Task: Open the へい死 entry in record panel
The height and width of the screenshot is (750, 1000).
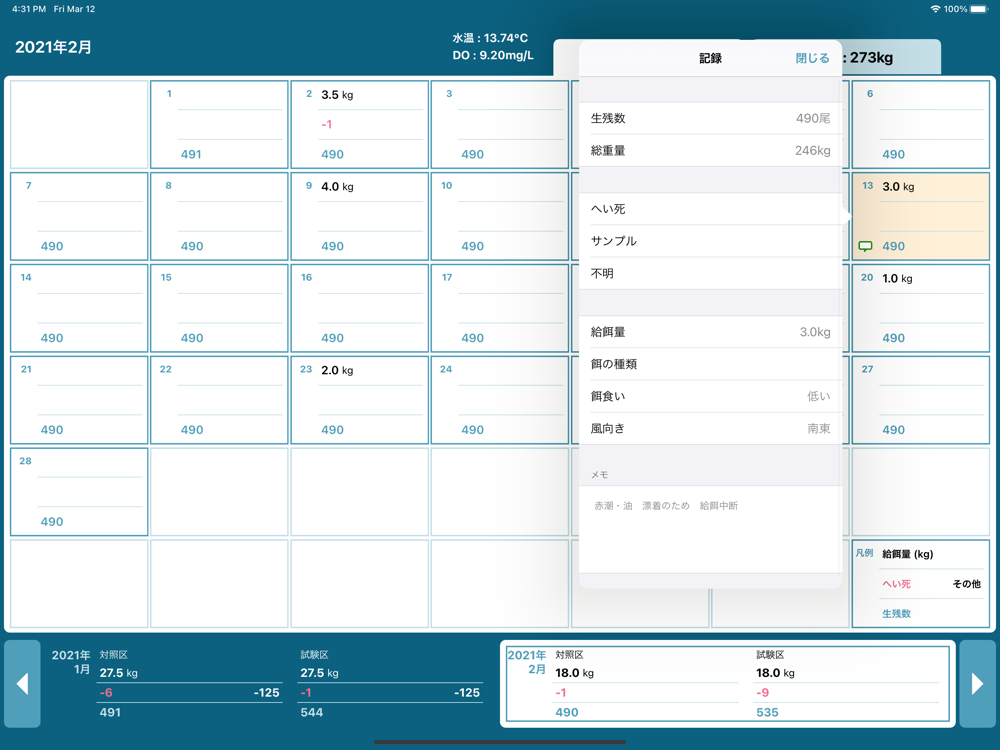Action: click(x=710, y=209)
